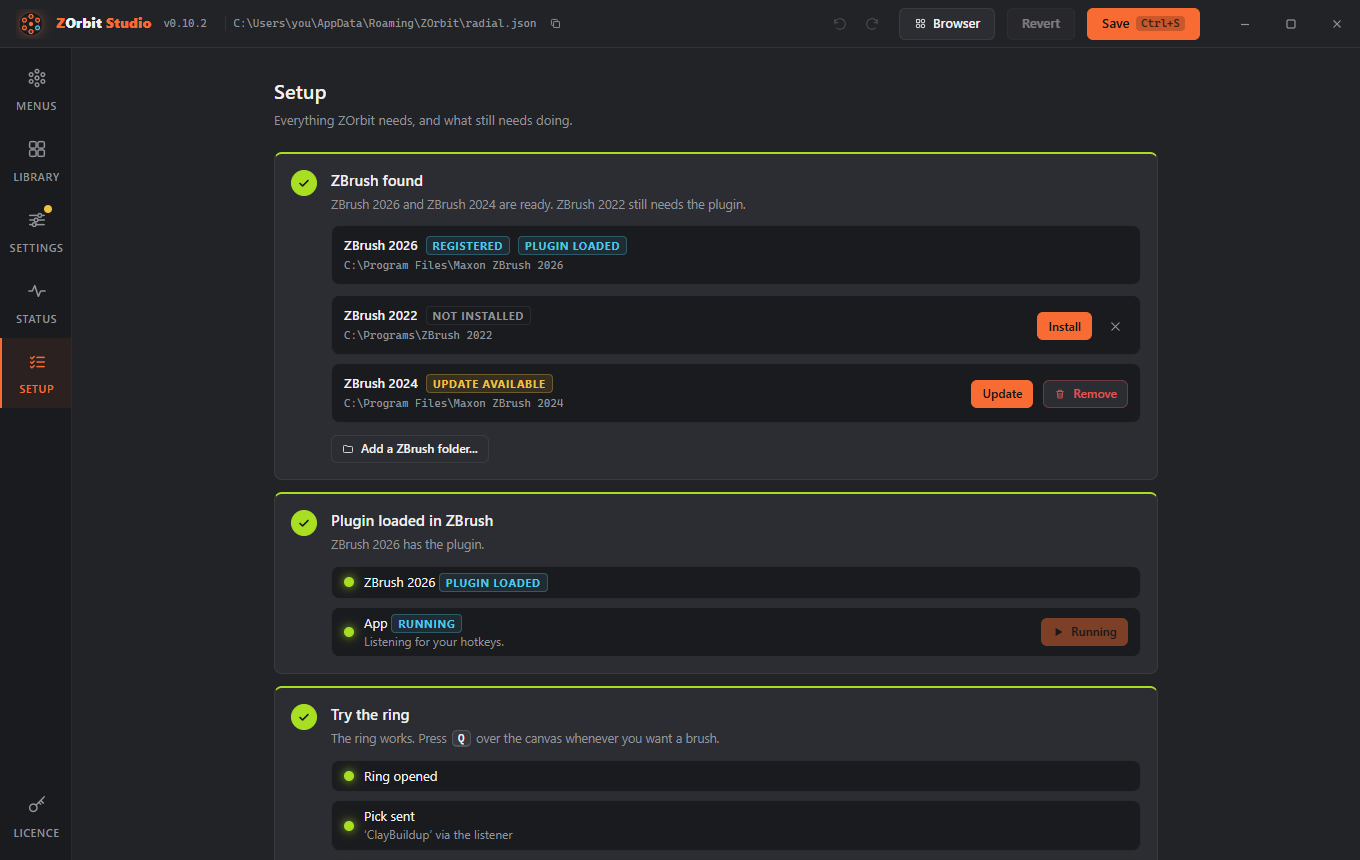Open the Browser button

tap(947, 24)
